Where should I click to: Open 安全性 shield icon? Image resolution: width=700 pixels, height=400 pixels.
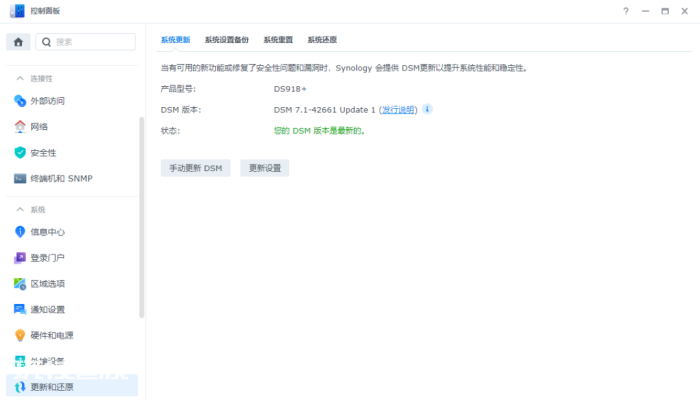click(20, 153)
